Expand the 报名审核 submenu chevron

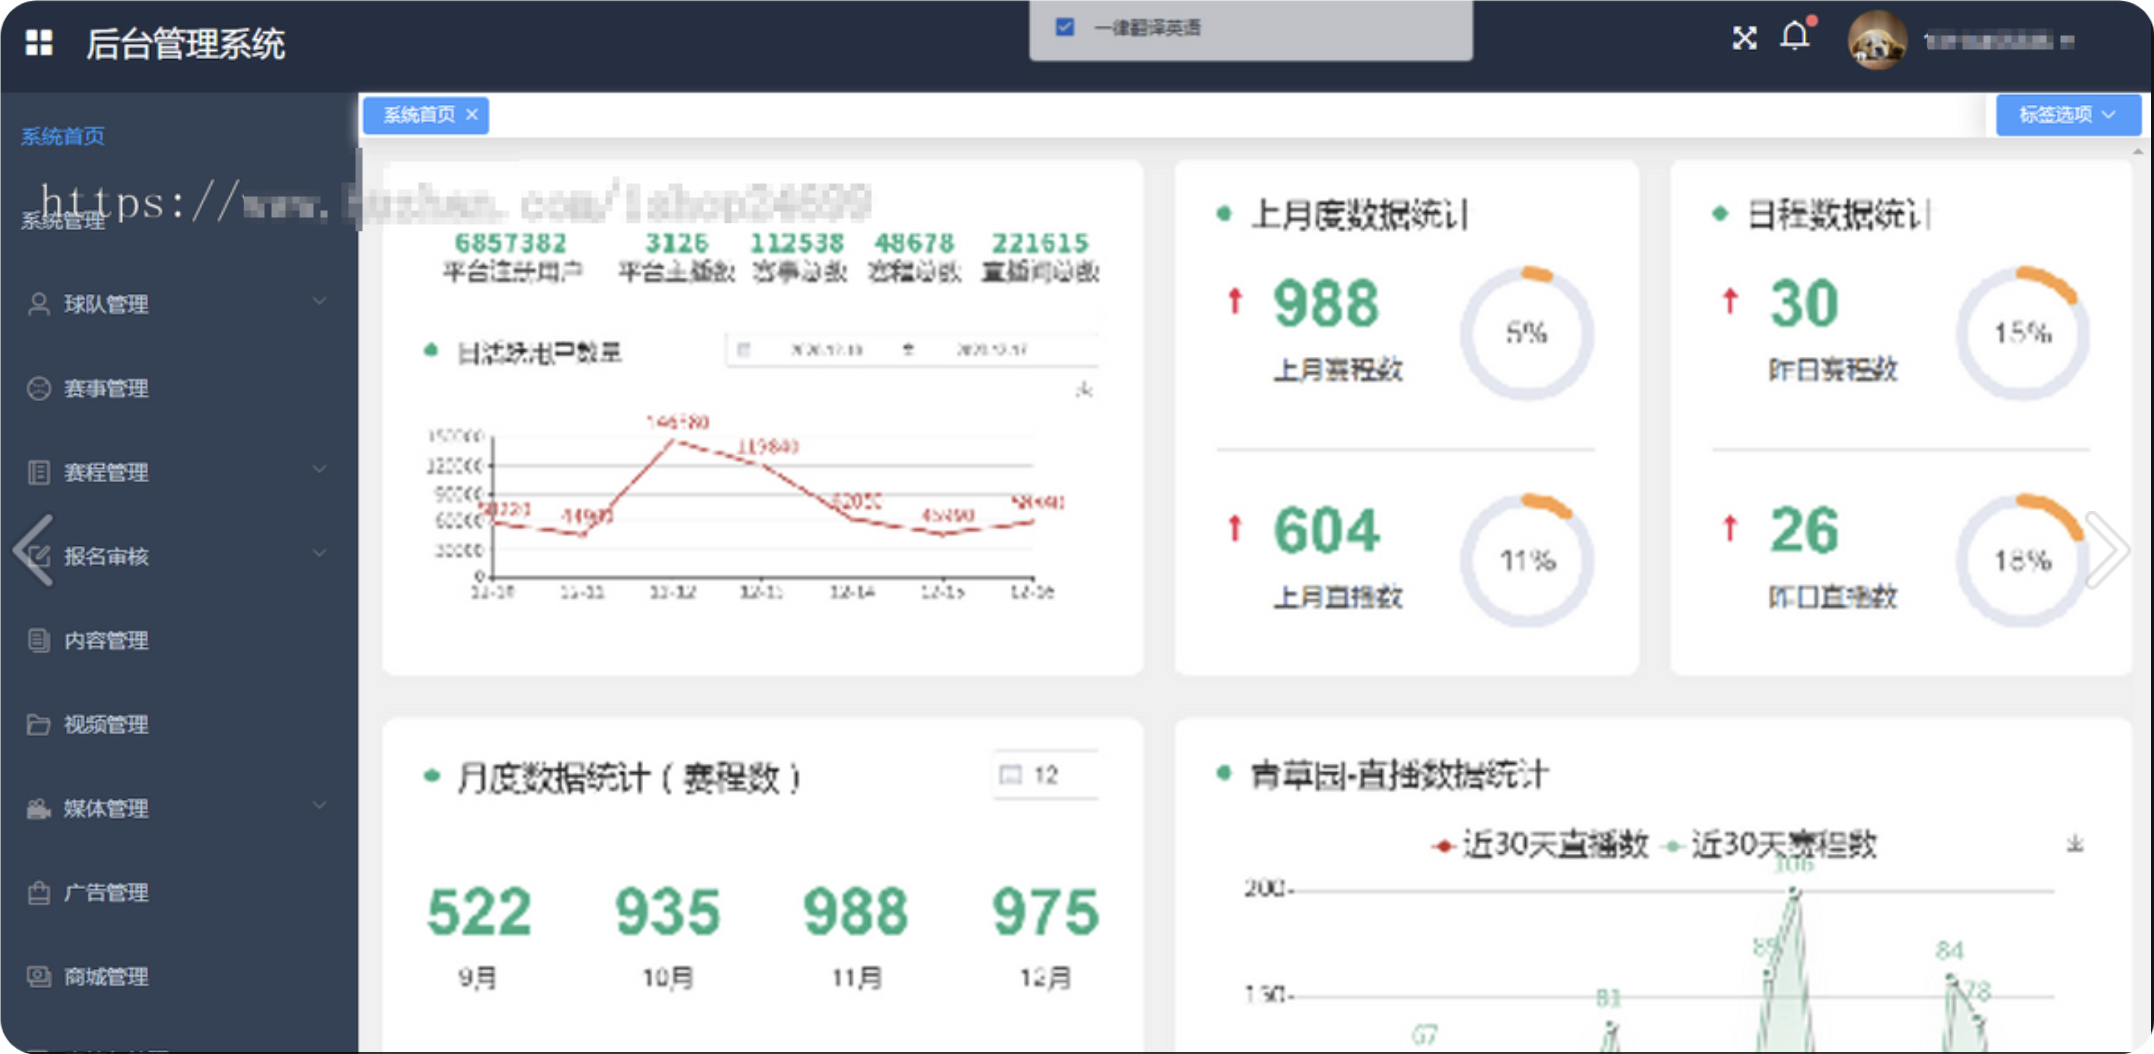pos(319,553)
